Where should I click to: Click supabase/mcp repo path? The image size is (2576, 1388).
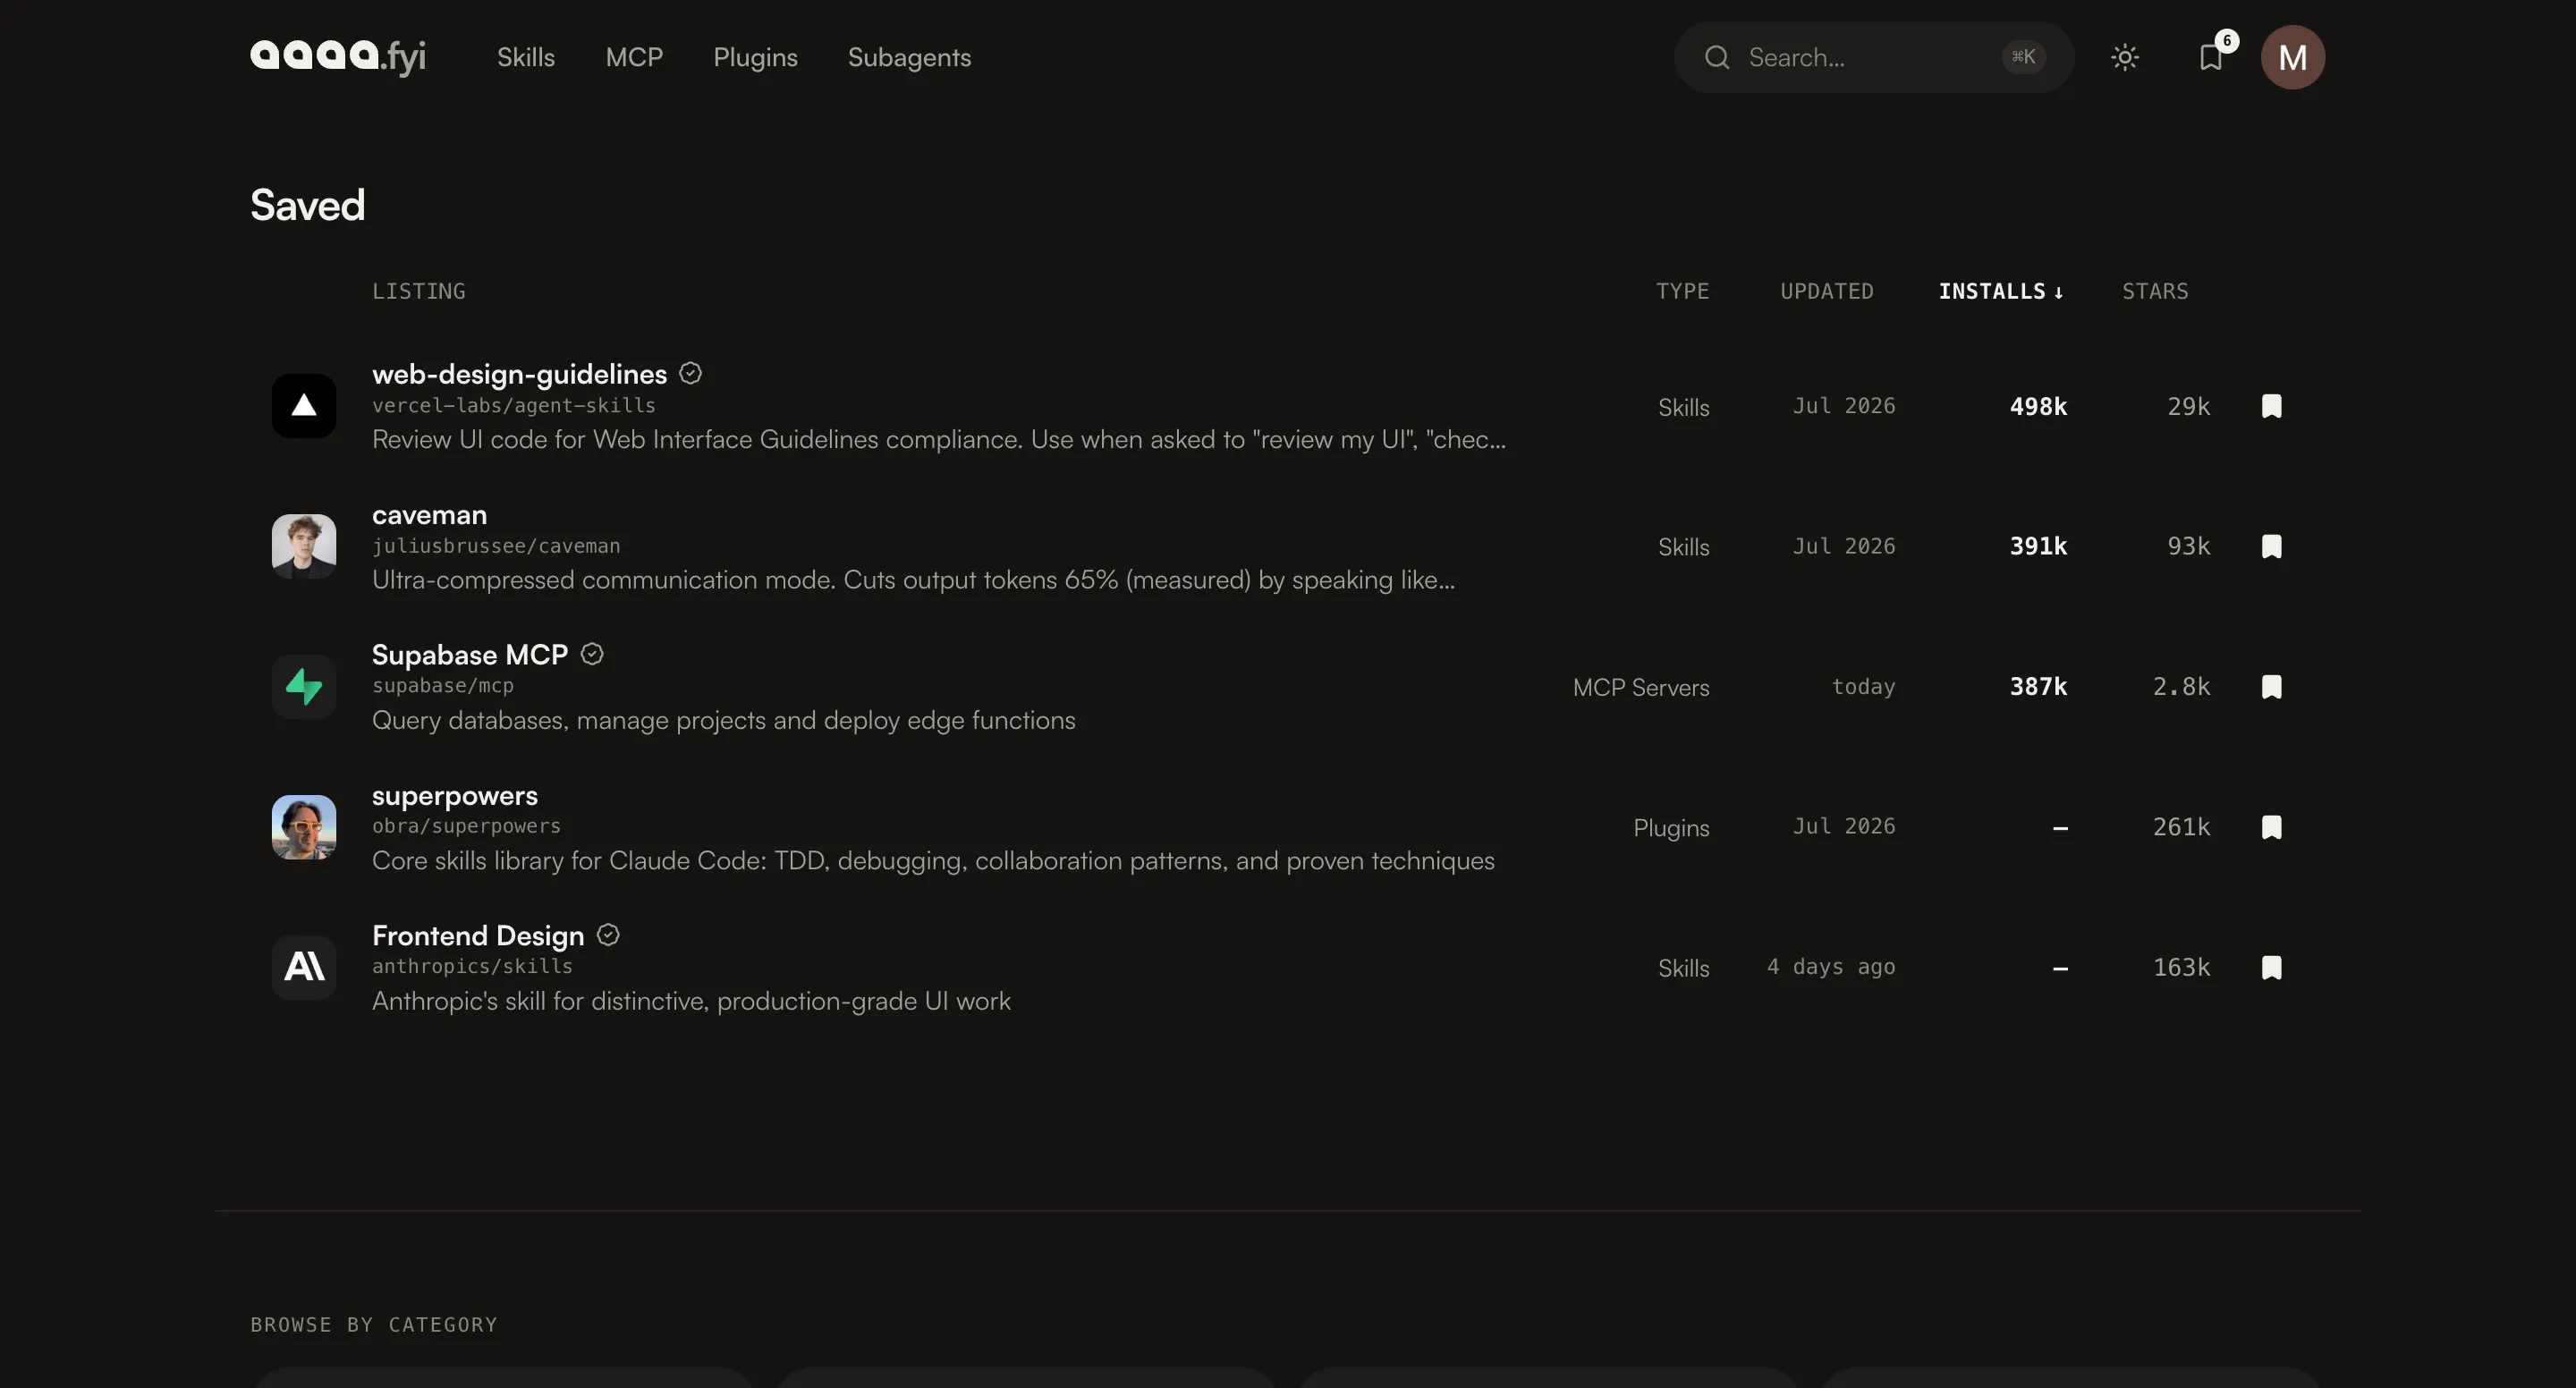click(443, 686)
